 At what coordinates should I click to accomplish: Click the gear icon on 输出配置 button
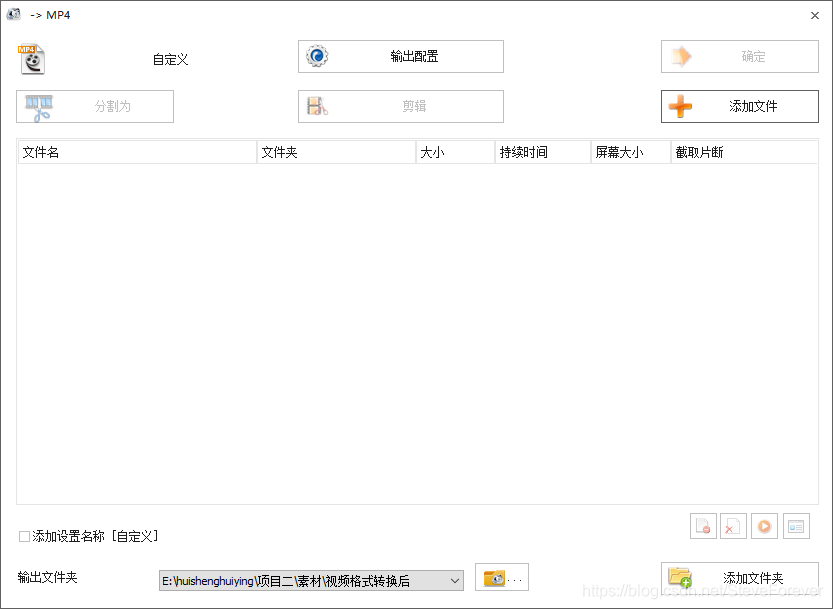click(318, 56)
